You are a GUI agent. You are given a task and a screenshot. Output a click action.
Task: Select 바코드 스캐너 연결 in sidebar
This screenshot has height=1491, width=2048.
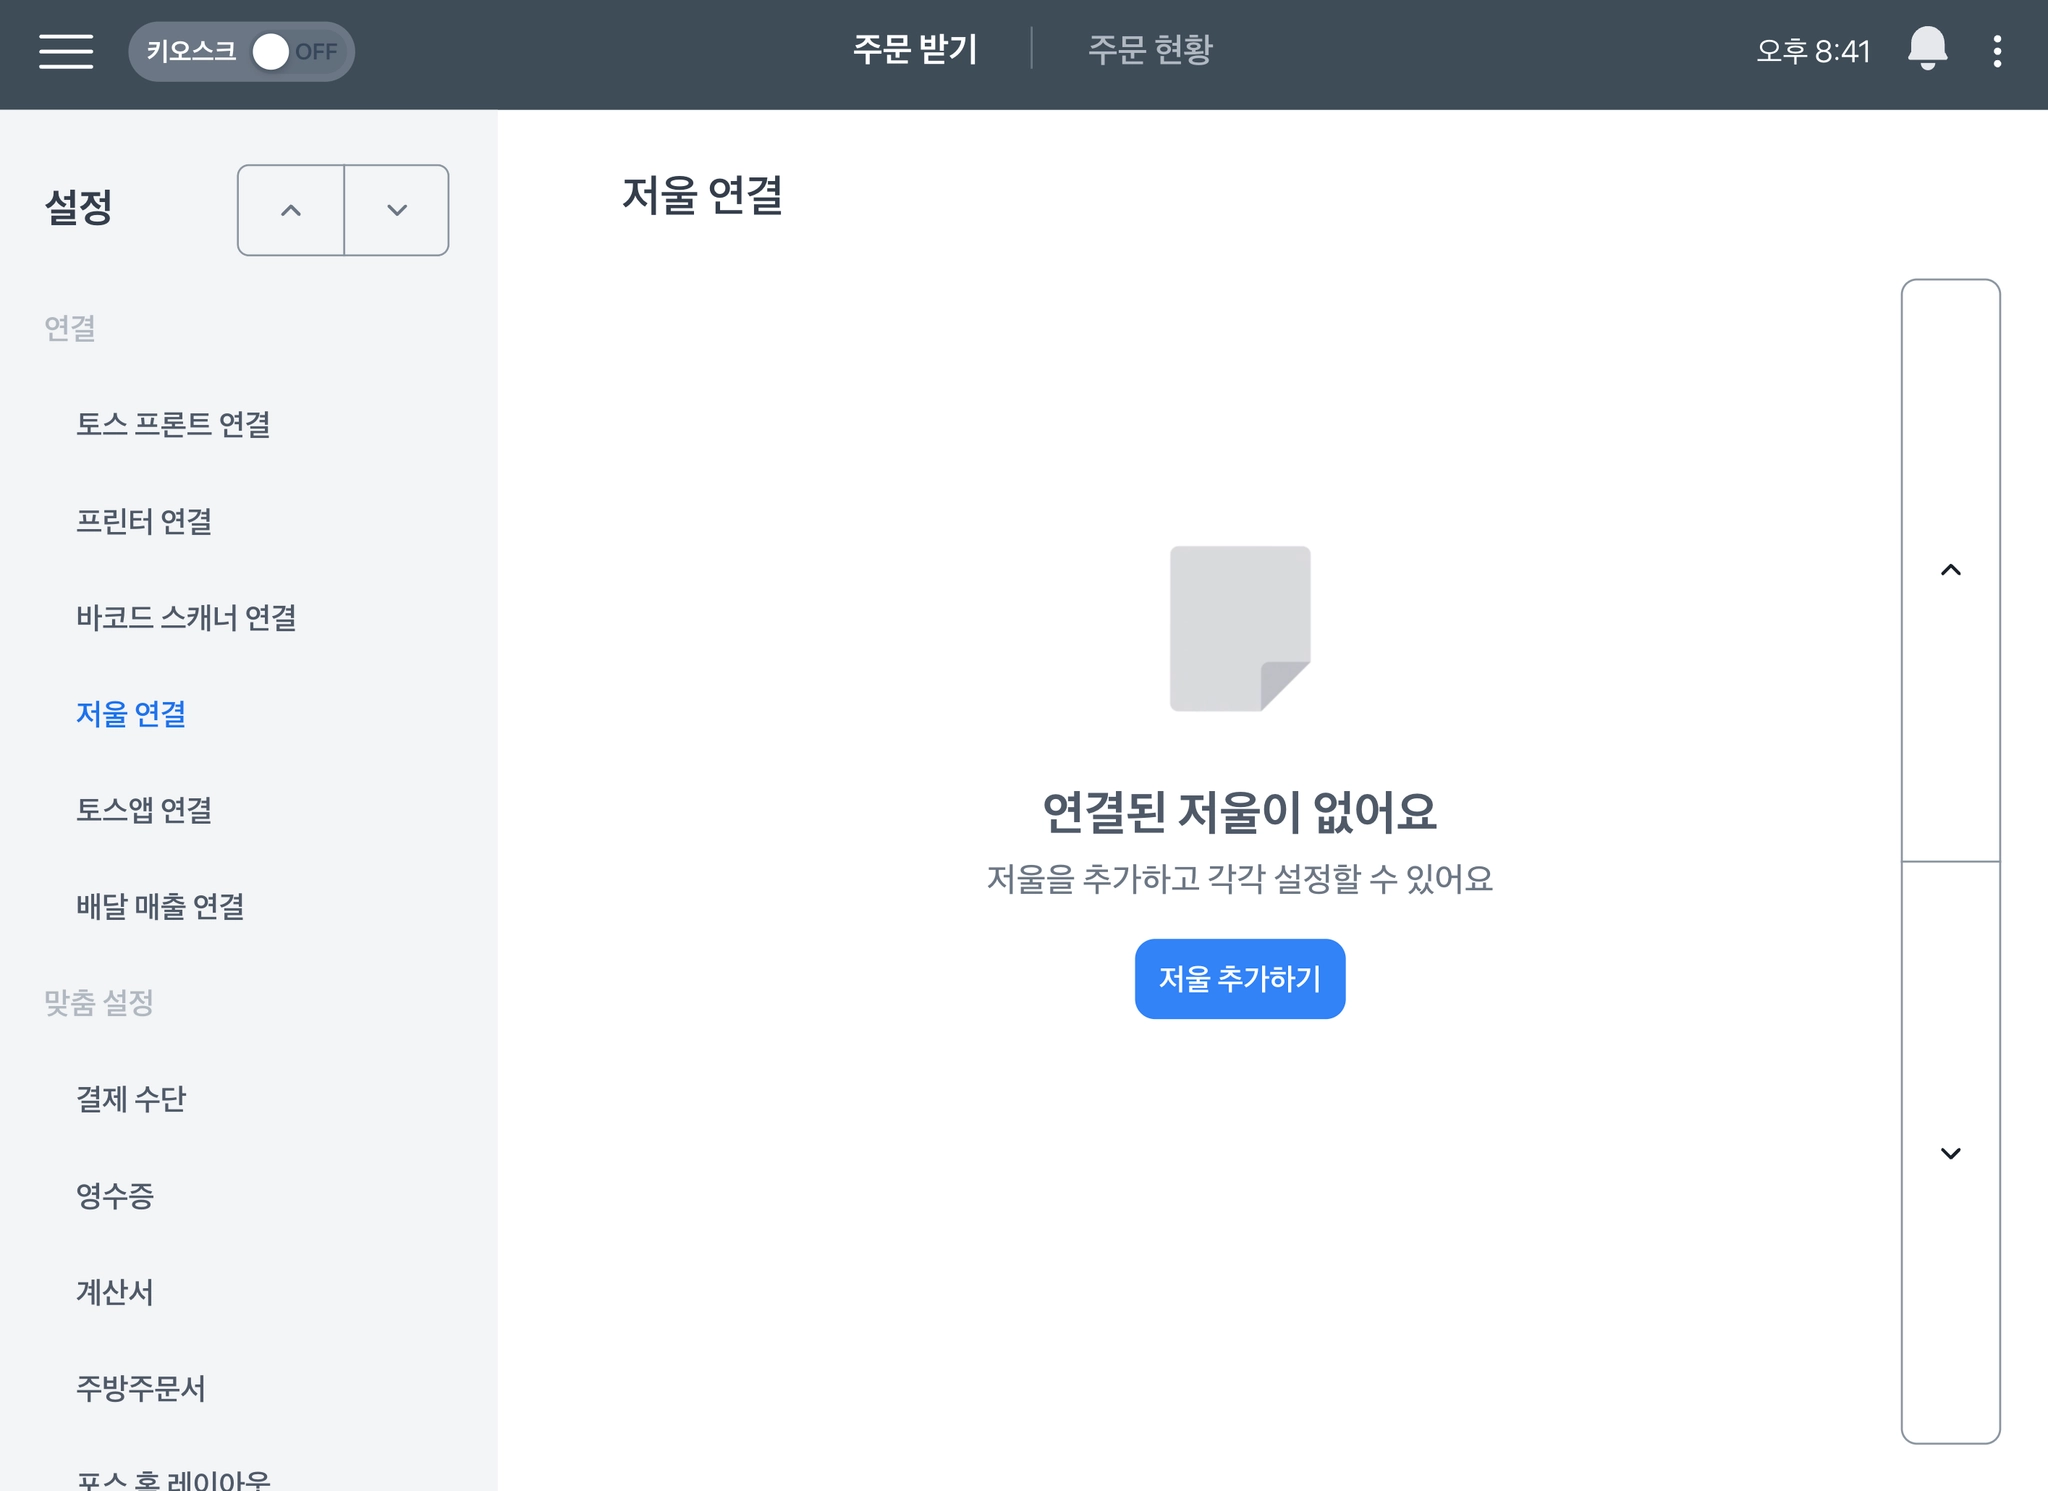coord(186,617)
